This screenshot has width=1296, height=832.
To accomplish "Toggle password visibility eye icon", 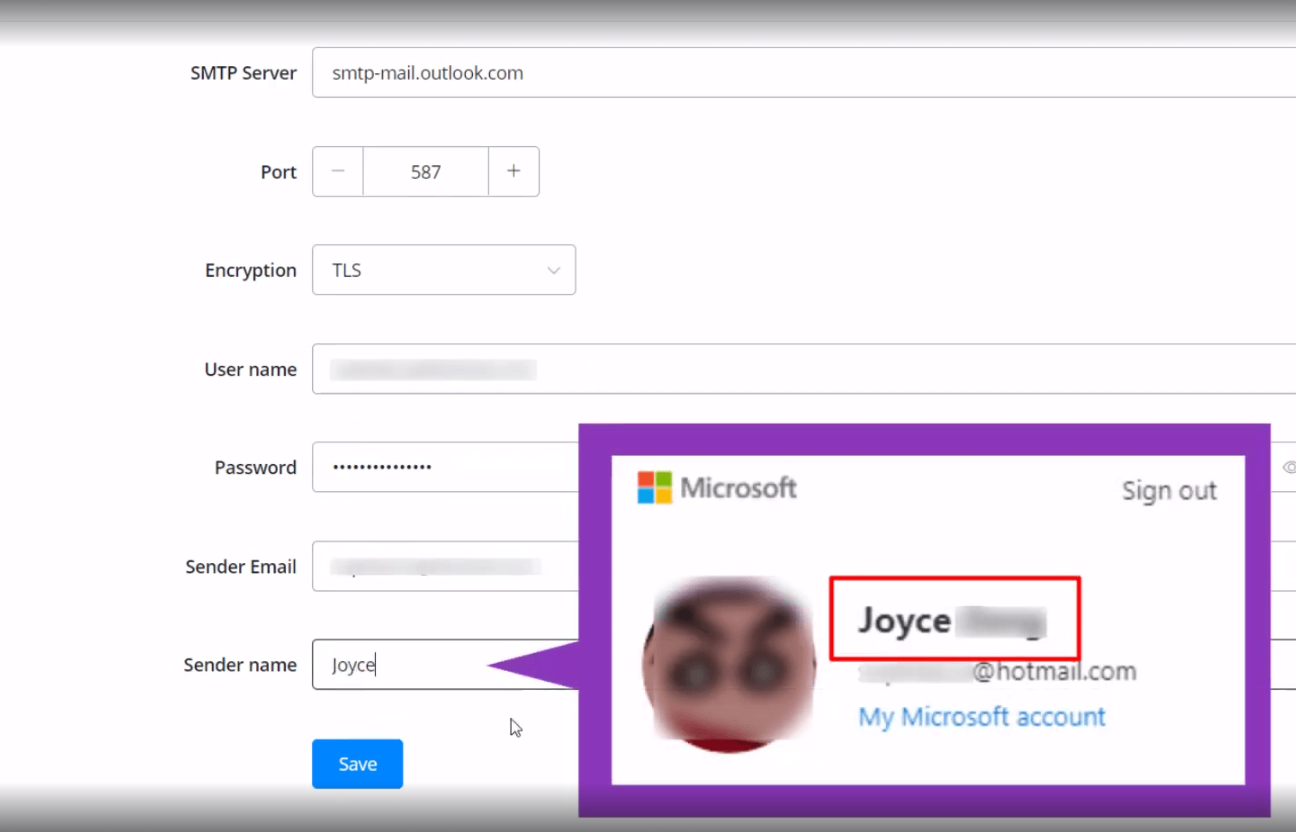I will pyautogui.click(x=1288, y=467).
